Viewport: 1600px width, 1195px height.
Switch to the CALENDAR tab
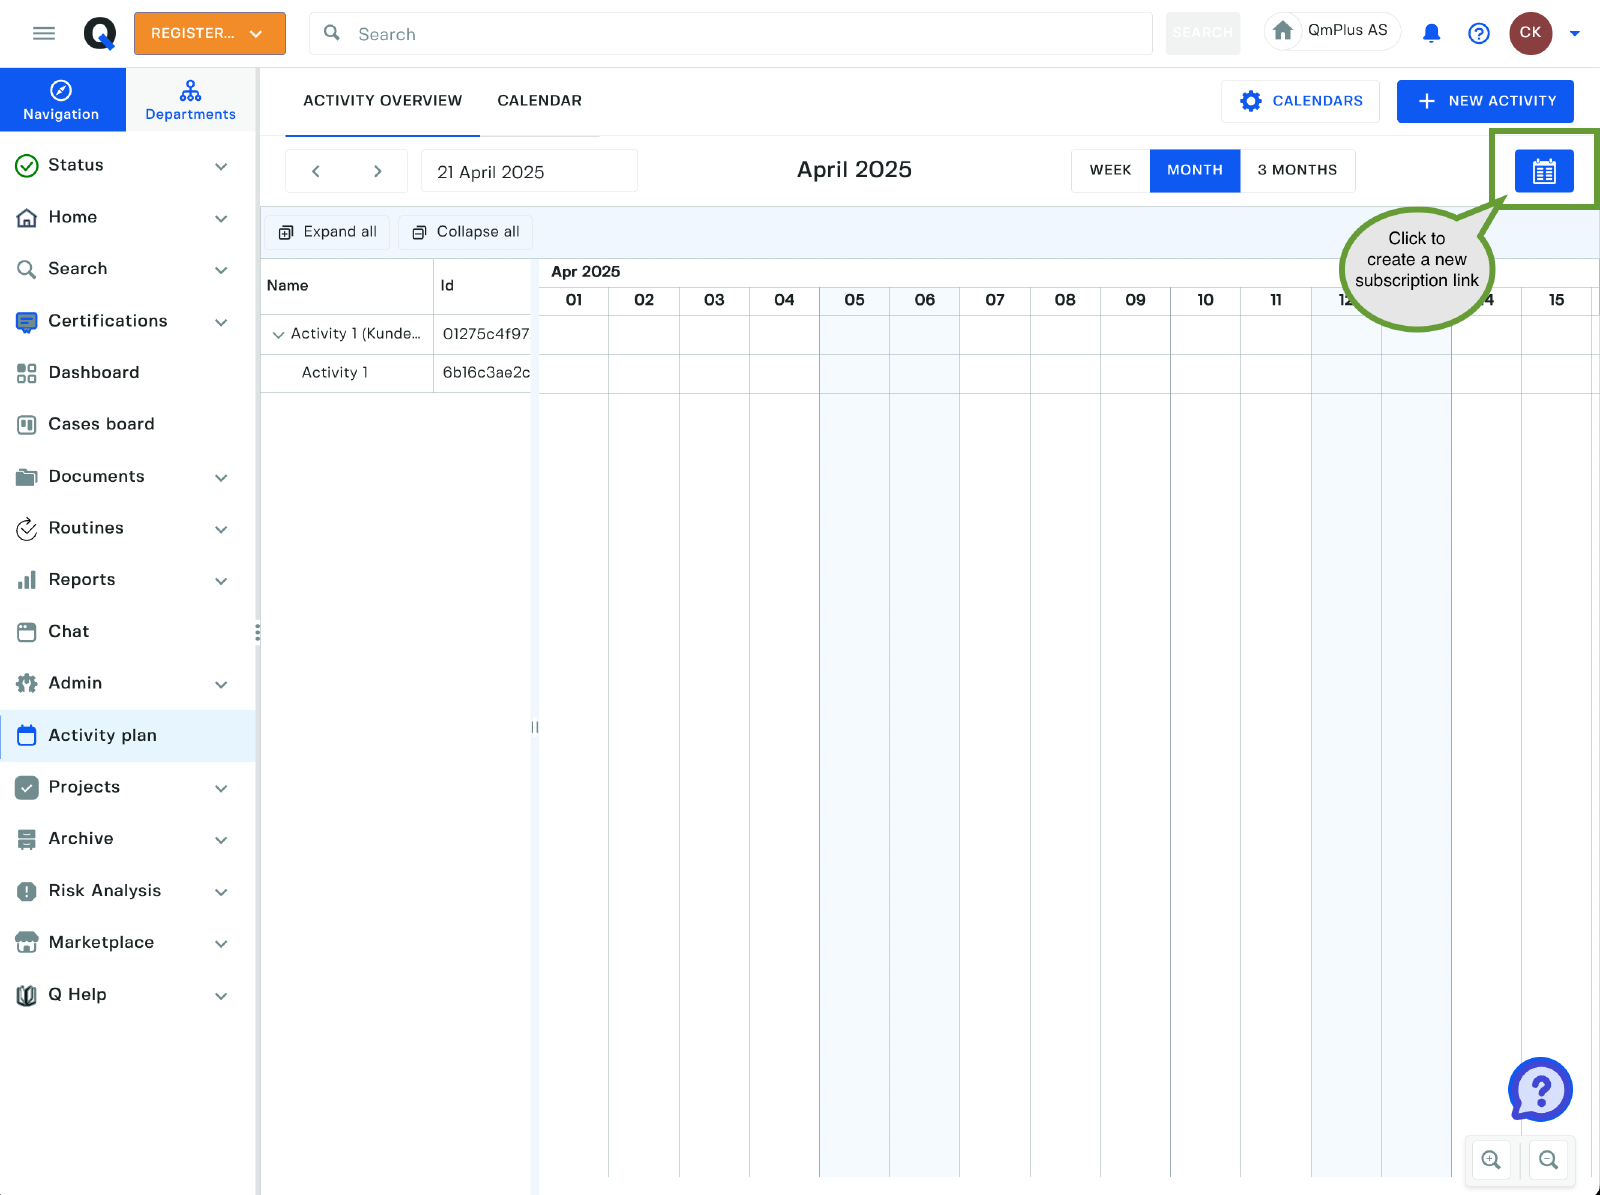tap(539, 101)
